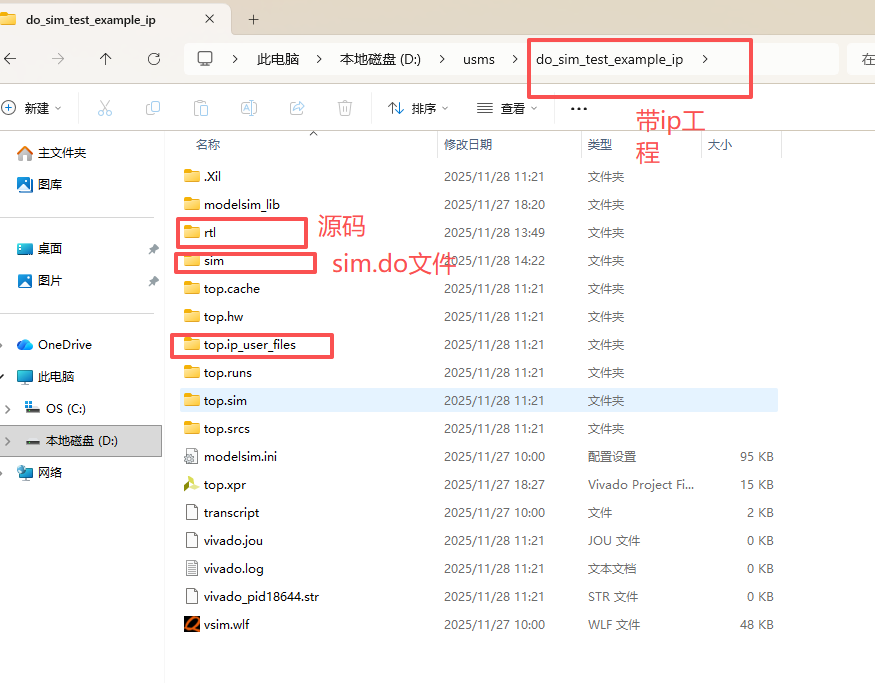Open 桌面 in the sidebar
Viewport: 875px width, 683px height.
pos(40,249)
